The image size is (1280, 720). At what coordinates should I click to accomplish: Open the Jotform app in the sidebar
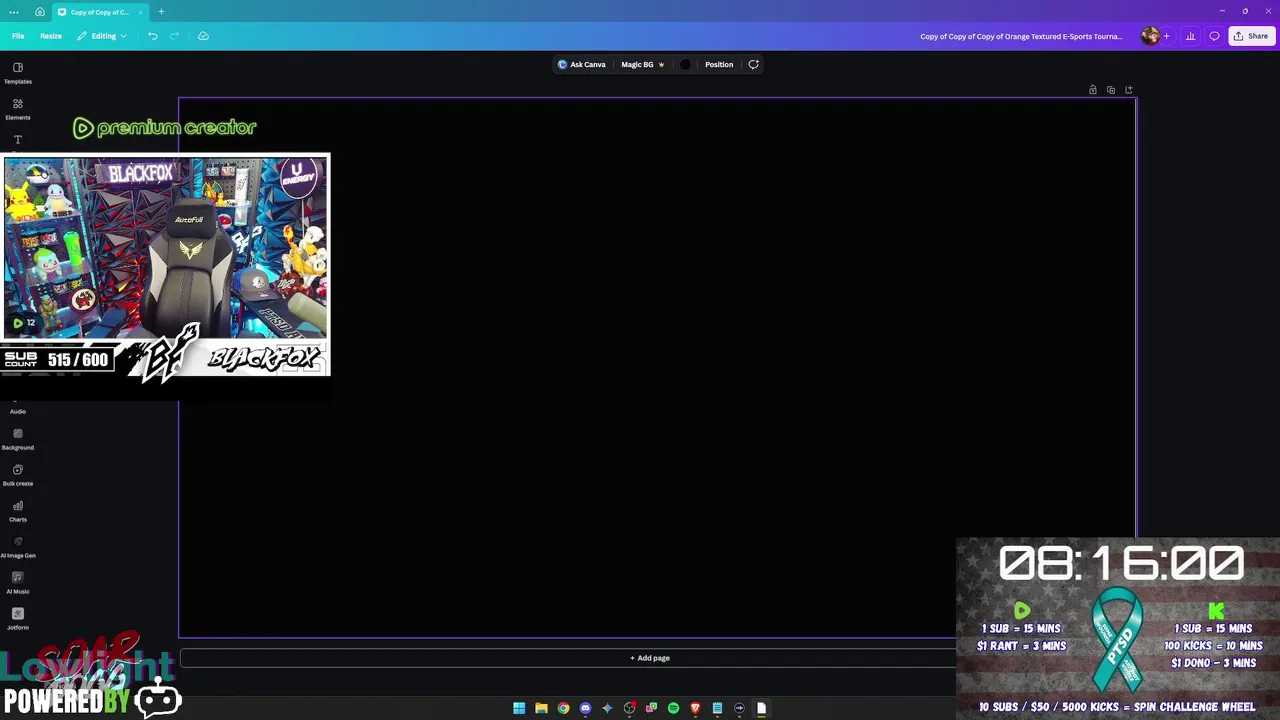click(18, 619)
